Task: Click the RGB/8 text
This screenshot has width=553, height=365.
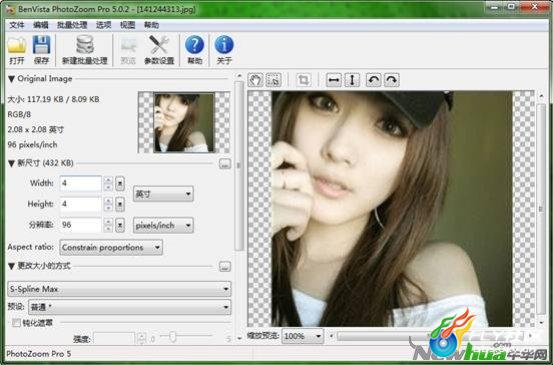Action: coord(19,114)
